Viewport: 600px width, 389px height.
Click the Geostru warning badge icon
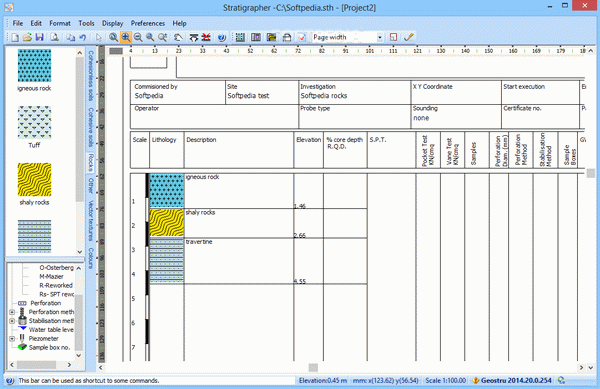(476, 381)
